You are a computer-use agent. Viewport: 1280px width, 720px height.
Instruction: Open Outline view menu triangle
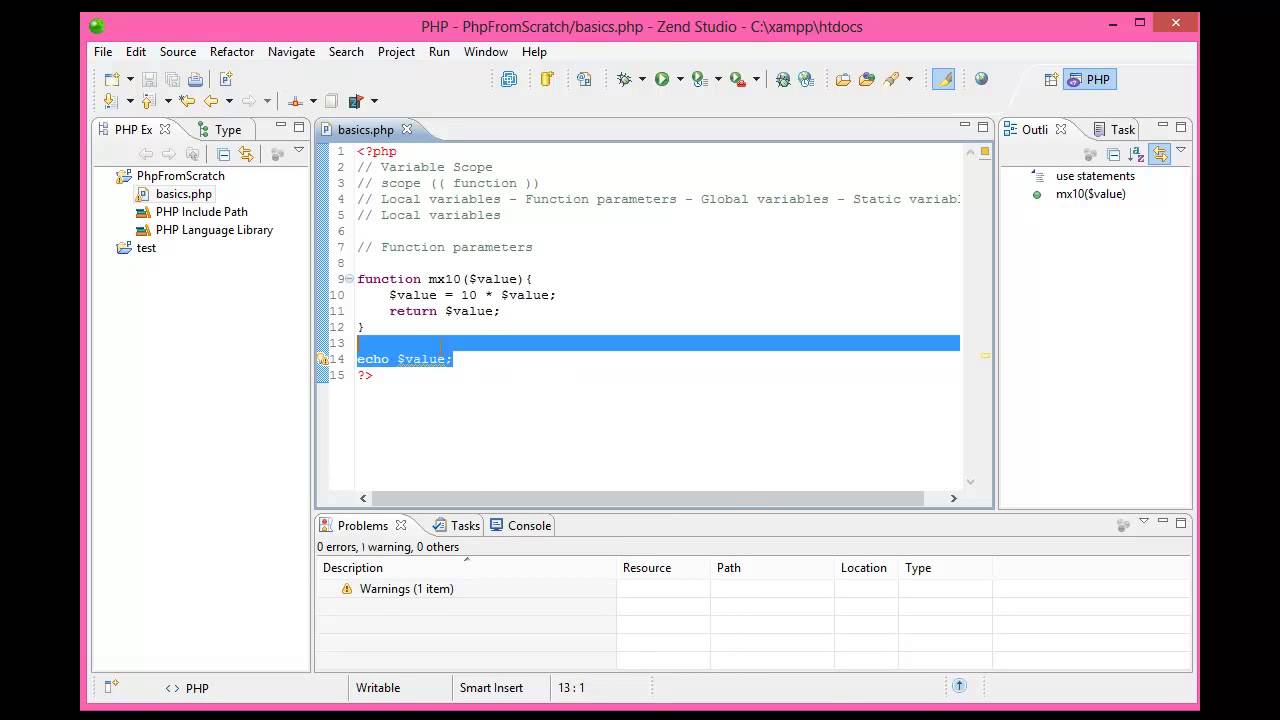coord(1181,150)
